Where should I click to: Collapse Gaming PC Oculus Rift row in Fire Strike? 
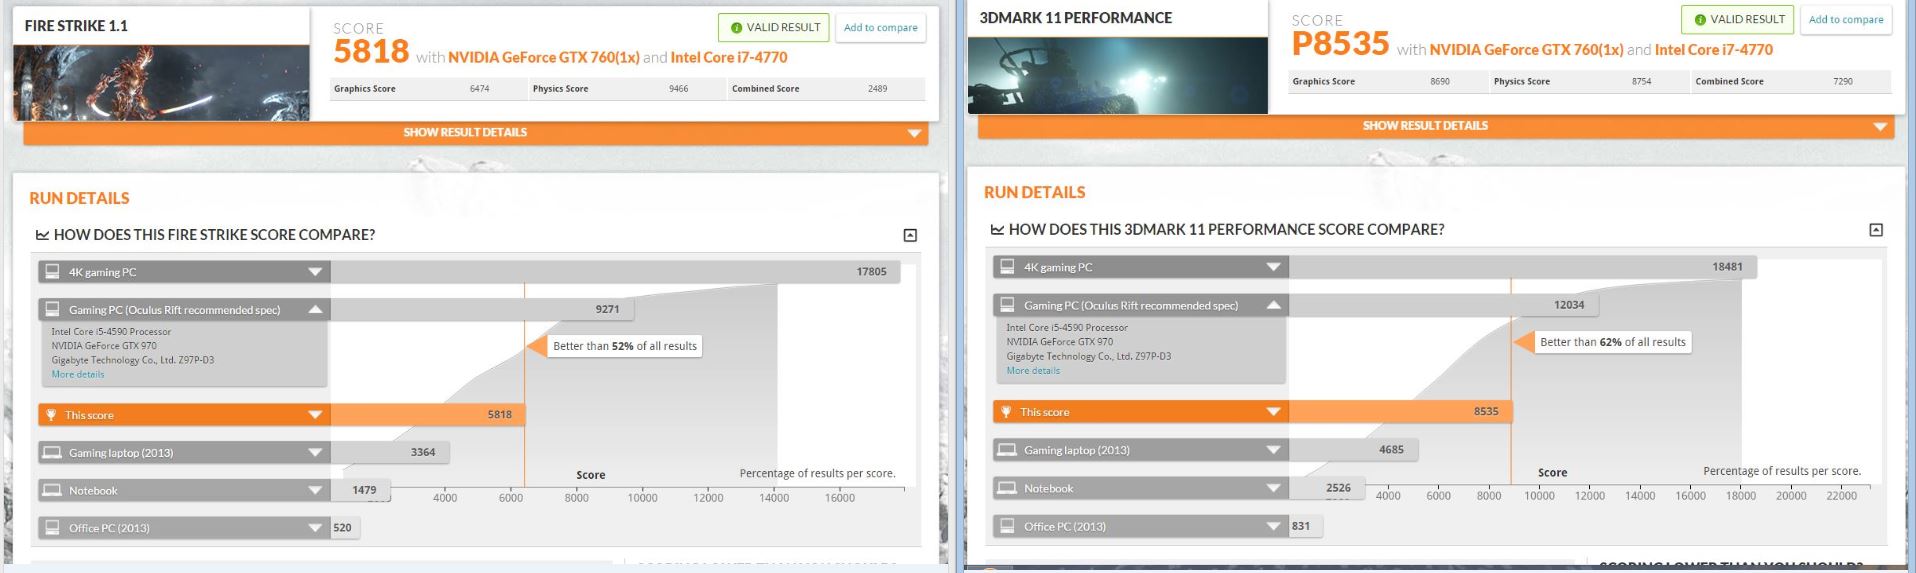315,310
